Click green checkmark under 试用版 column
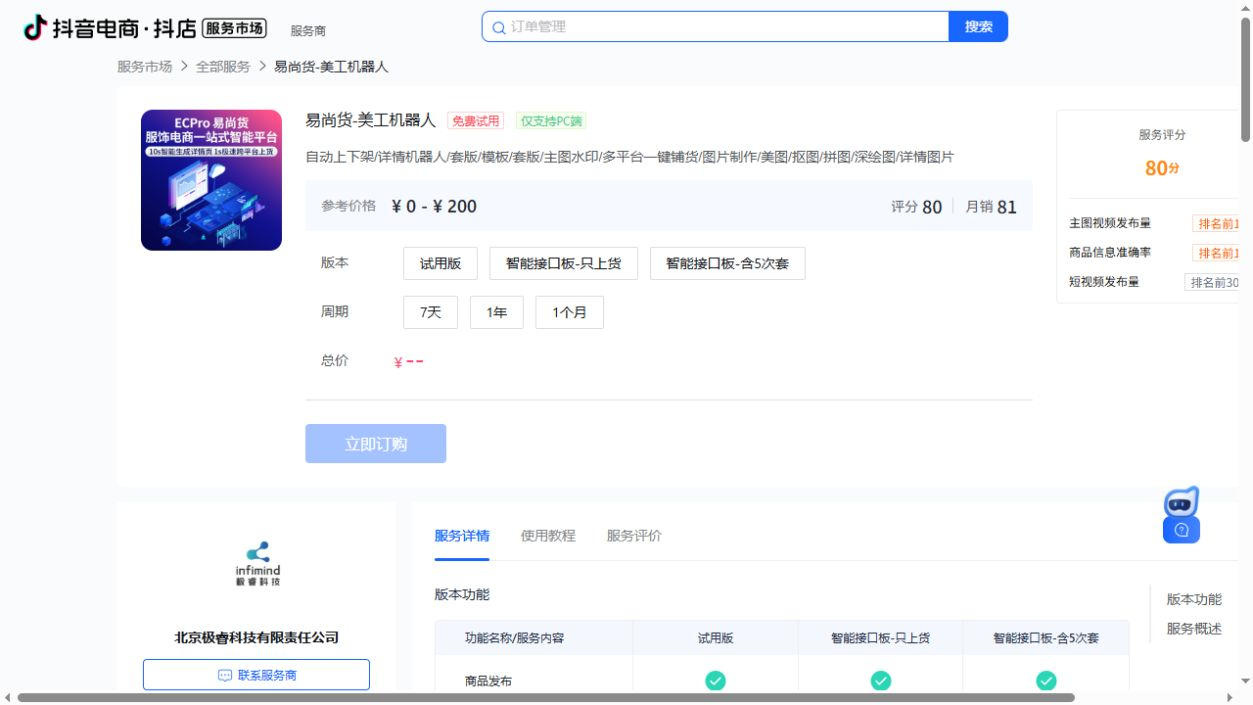 (715, 680)
